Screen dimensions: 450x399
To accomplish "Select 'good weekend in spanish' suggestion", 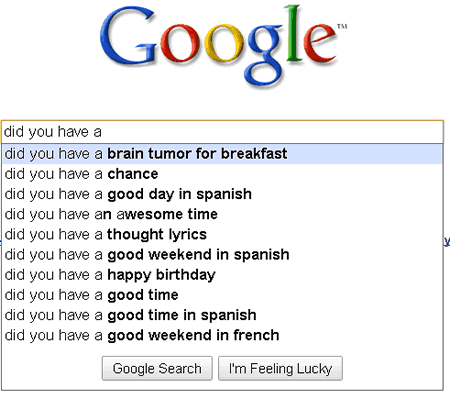I will 222,255.
